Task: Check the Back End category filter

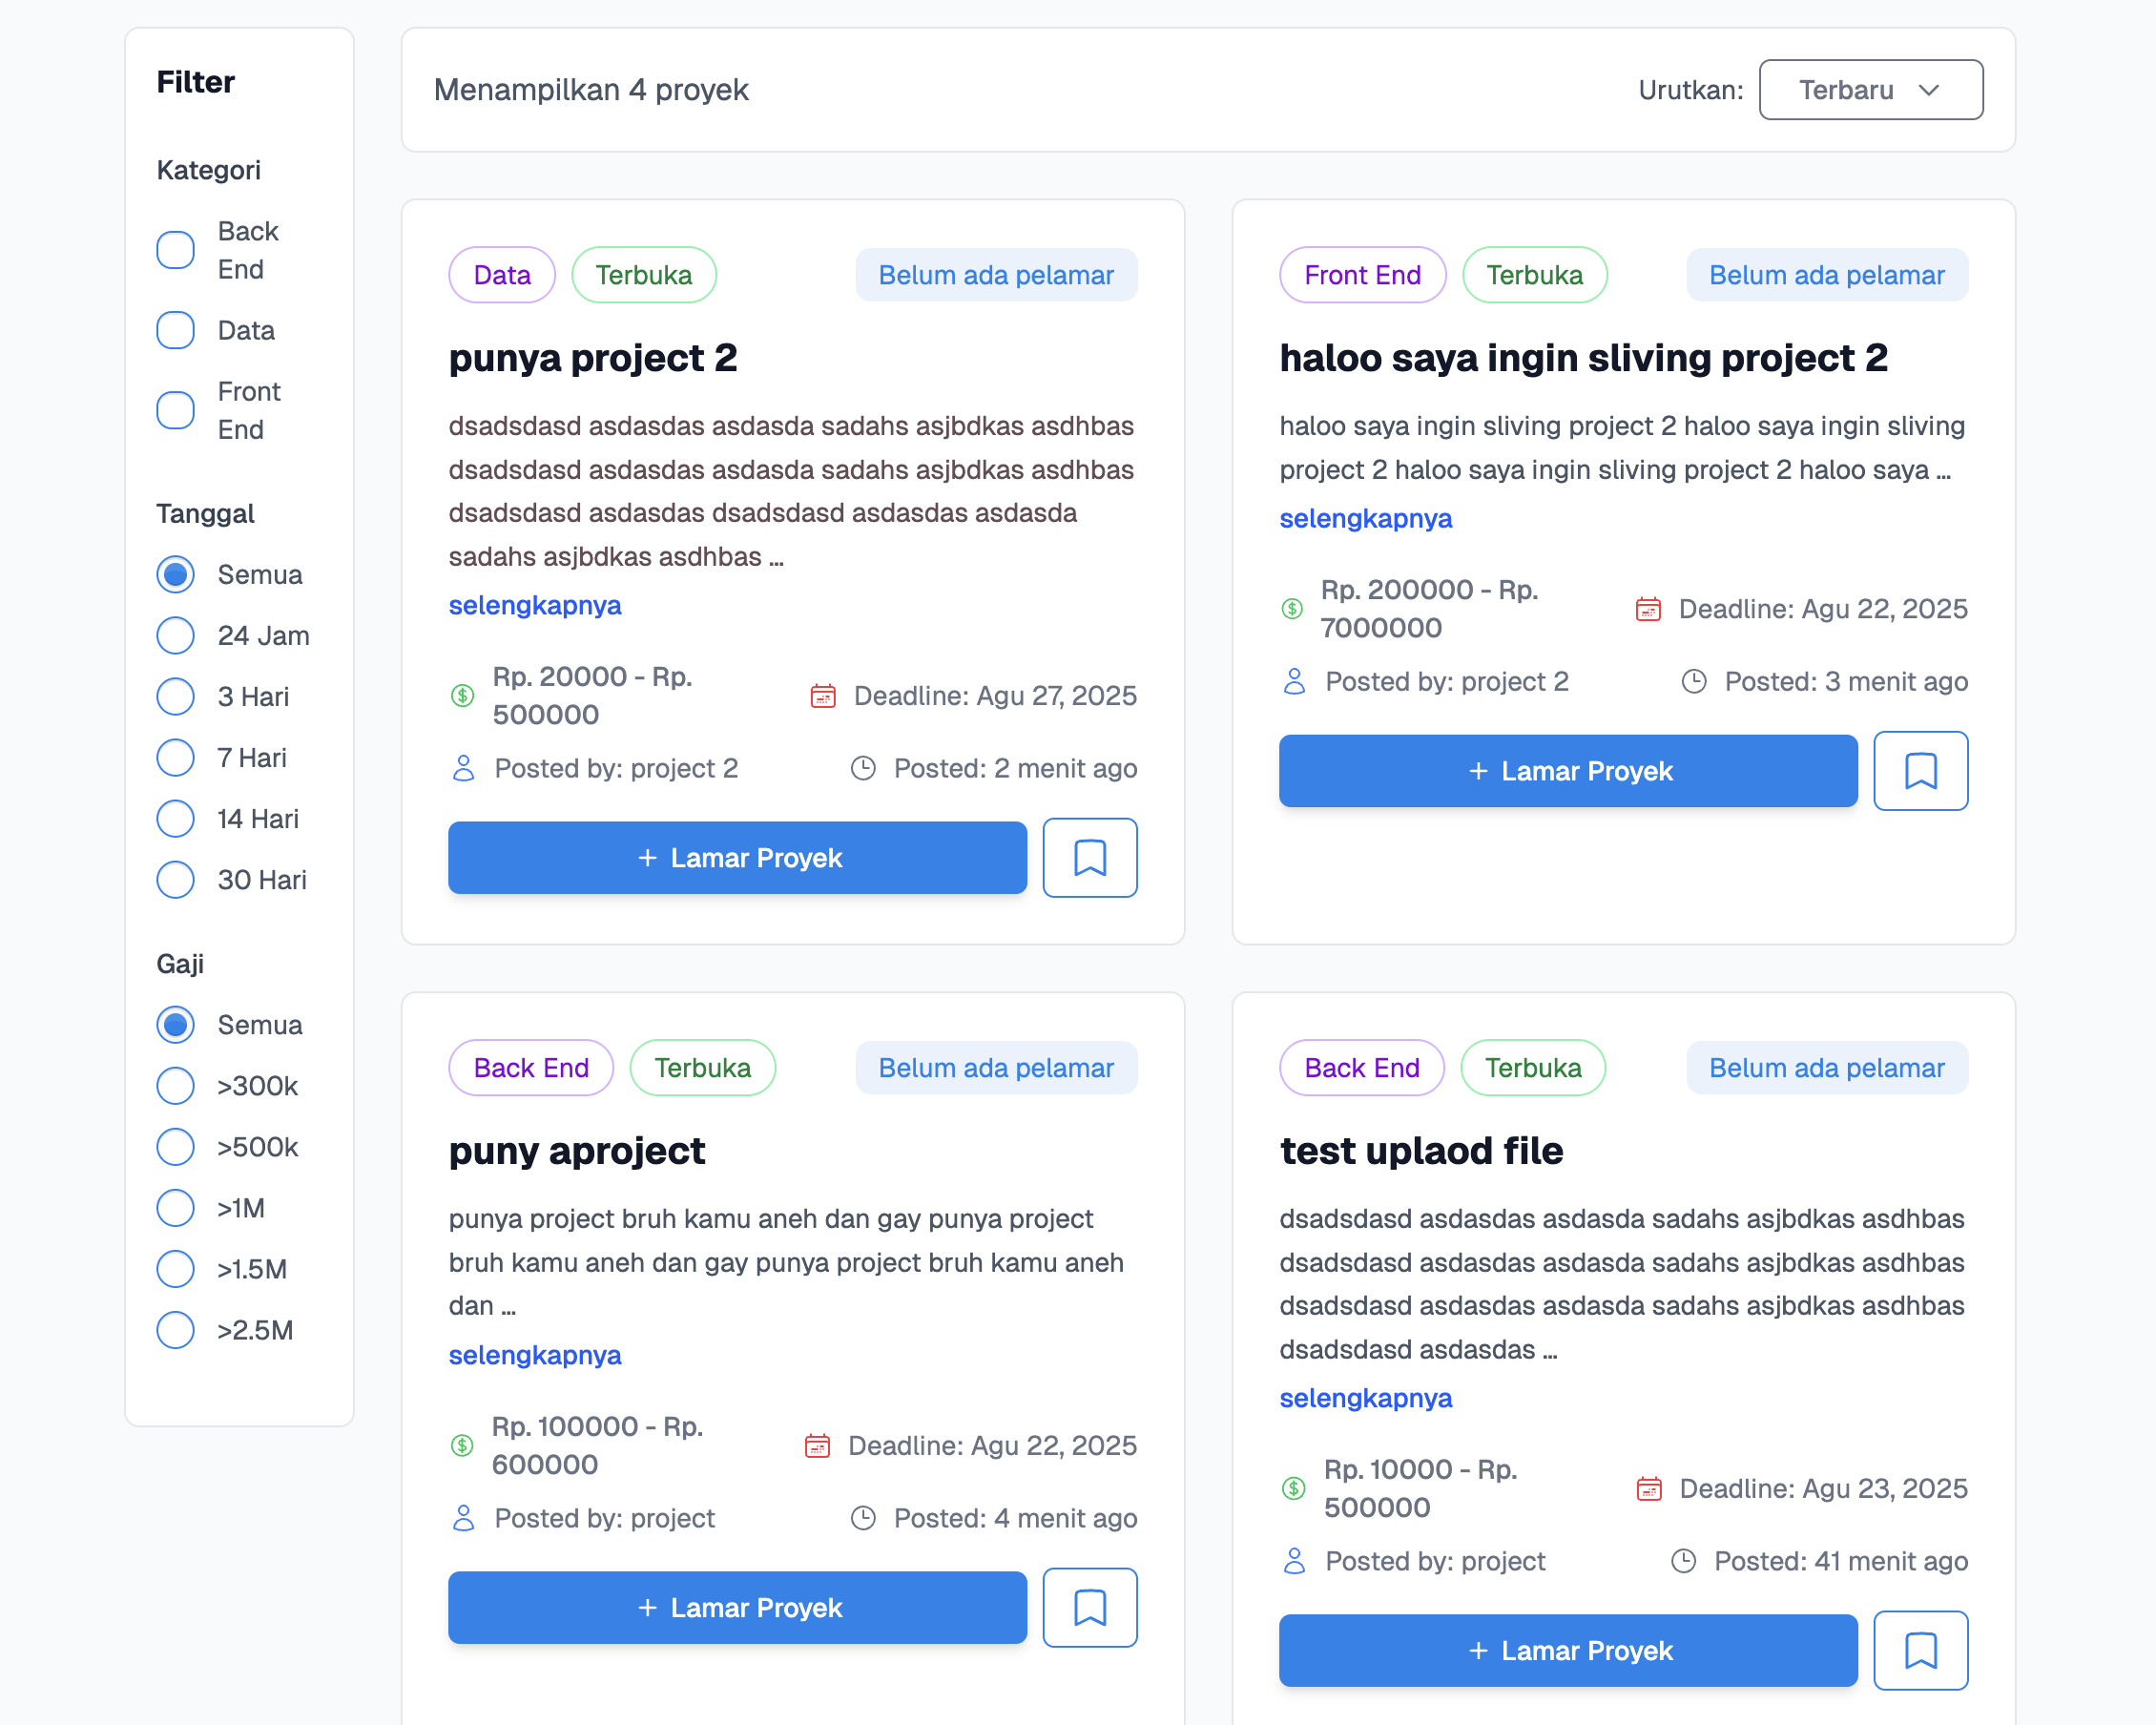Action: 176,250
